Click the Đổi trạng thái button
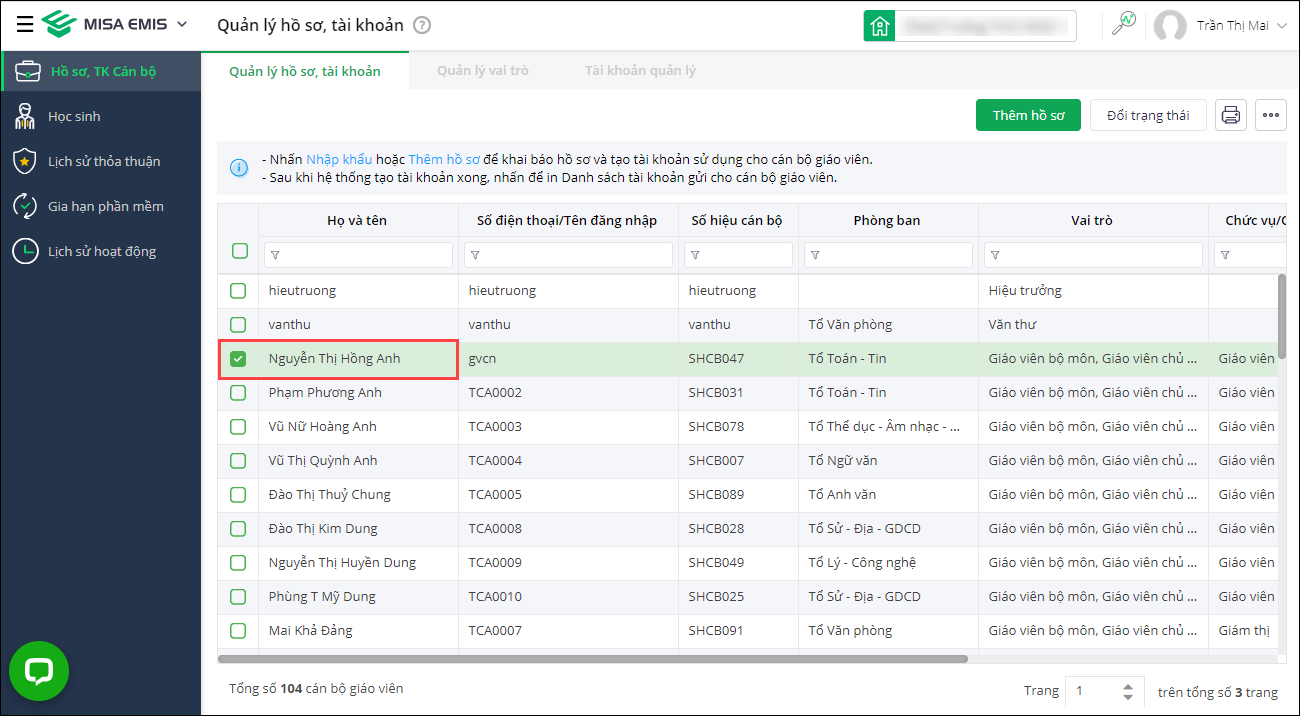The width and height of the screenshot is (1300, 716). (x=1148, y=115)
